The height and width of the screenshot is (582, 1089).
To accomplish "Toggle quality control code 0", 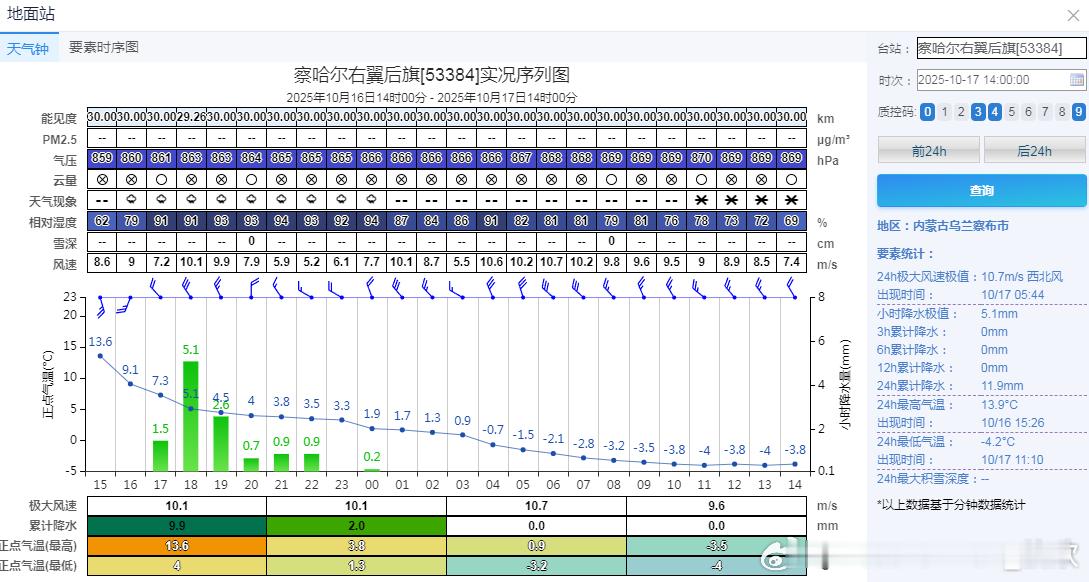I will tap(927, 112).
